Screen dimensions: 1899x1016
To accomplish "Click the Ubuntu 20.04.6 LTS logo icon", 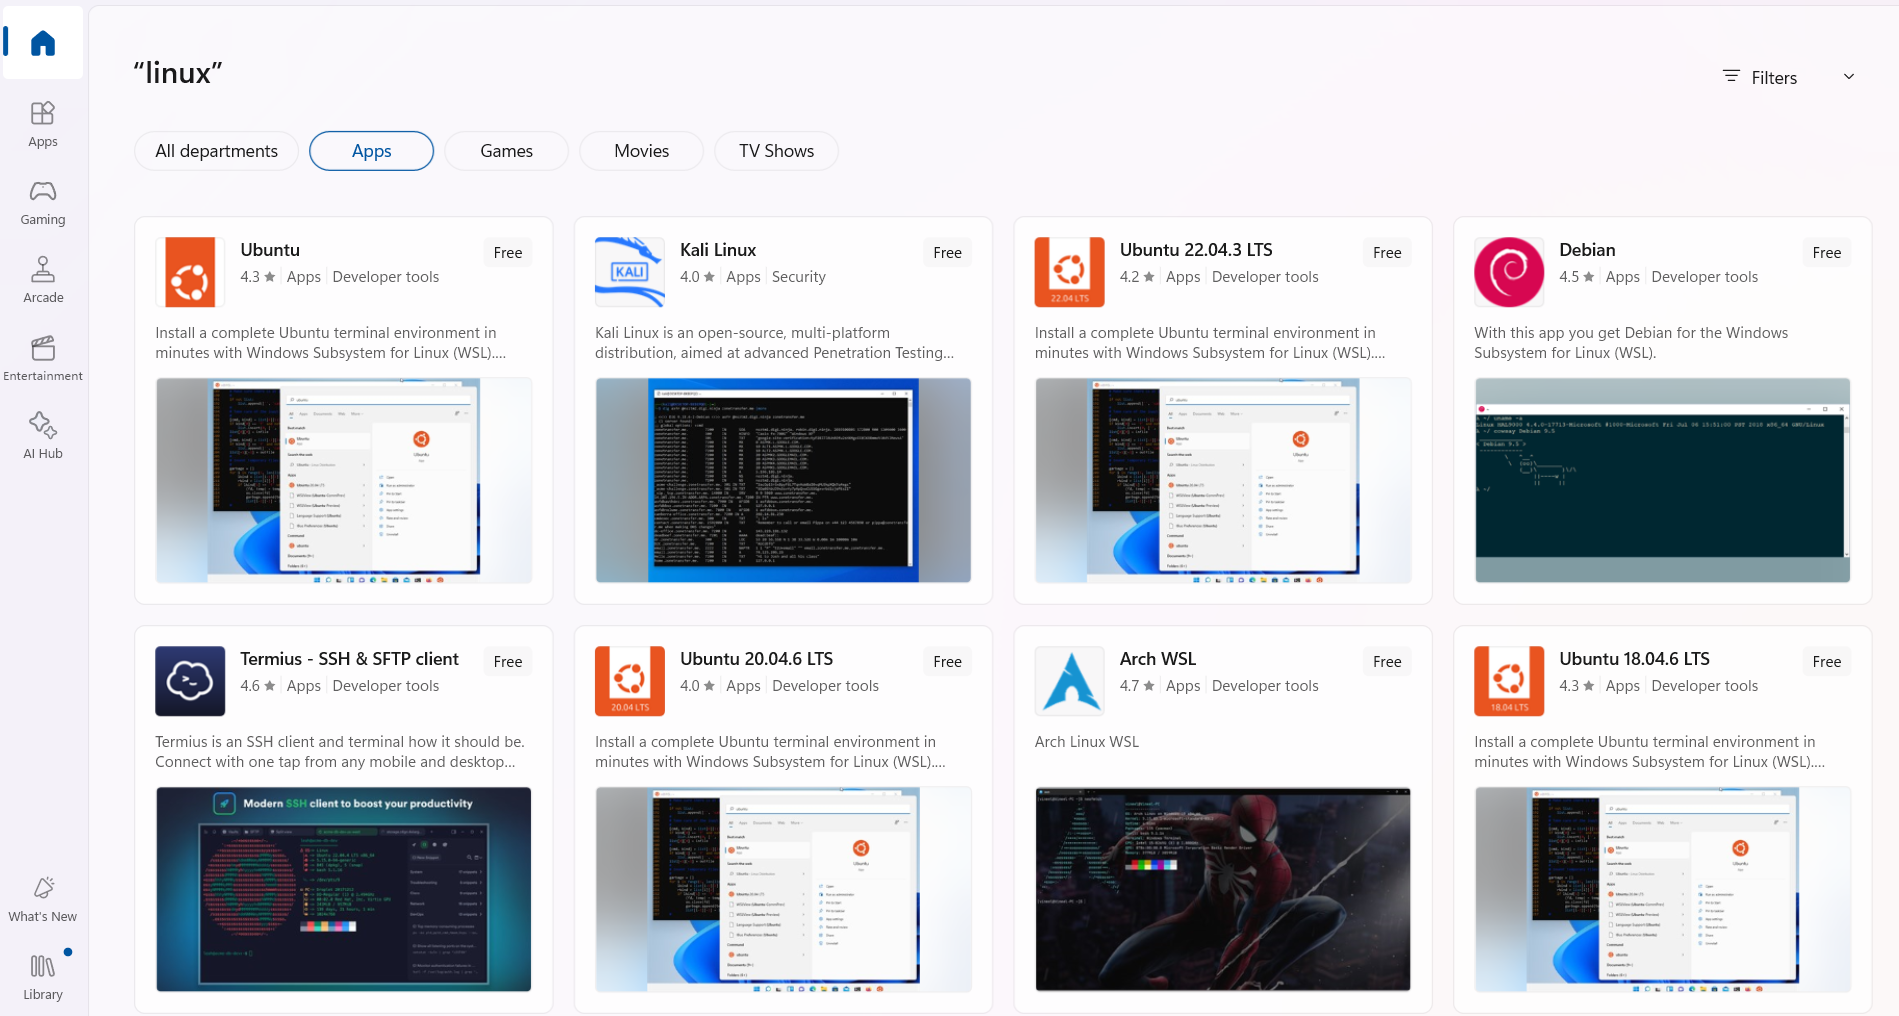I will 630,681.
